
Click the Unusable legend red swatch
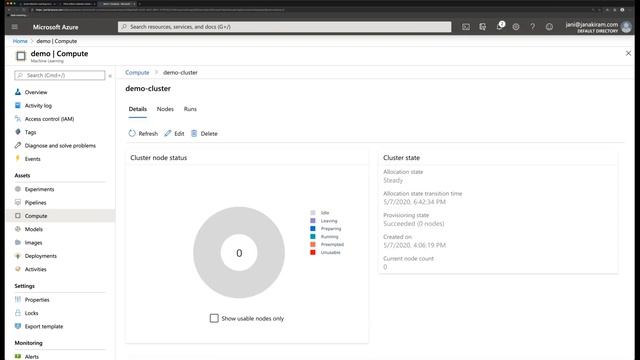pyautogui.click(x=313, y=252)
